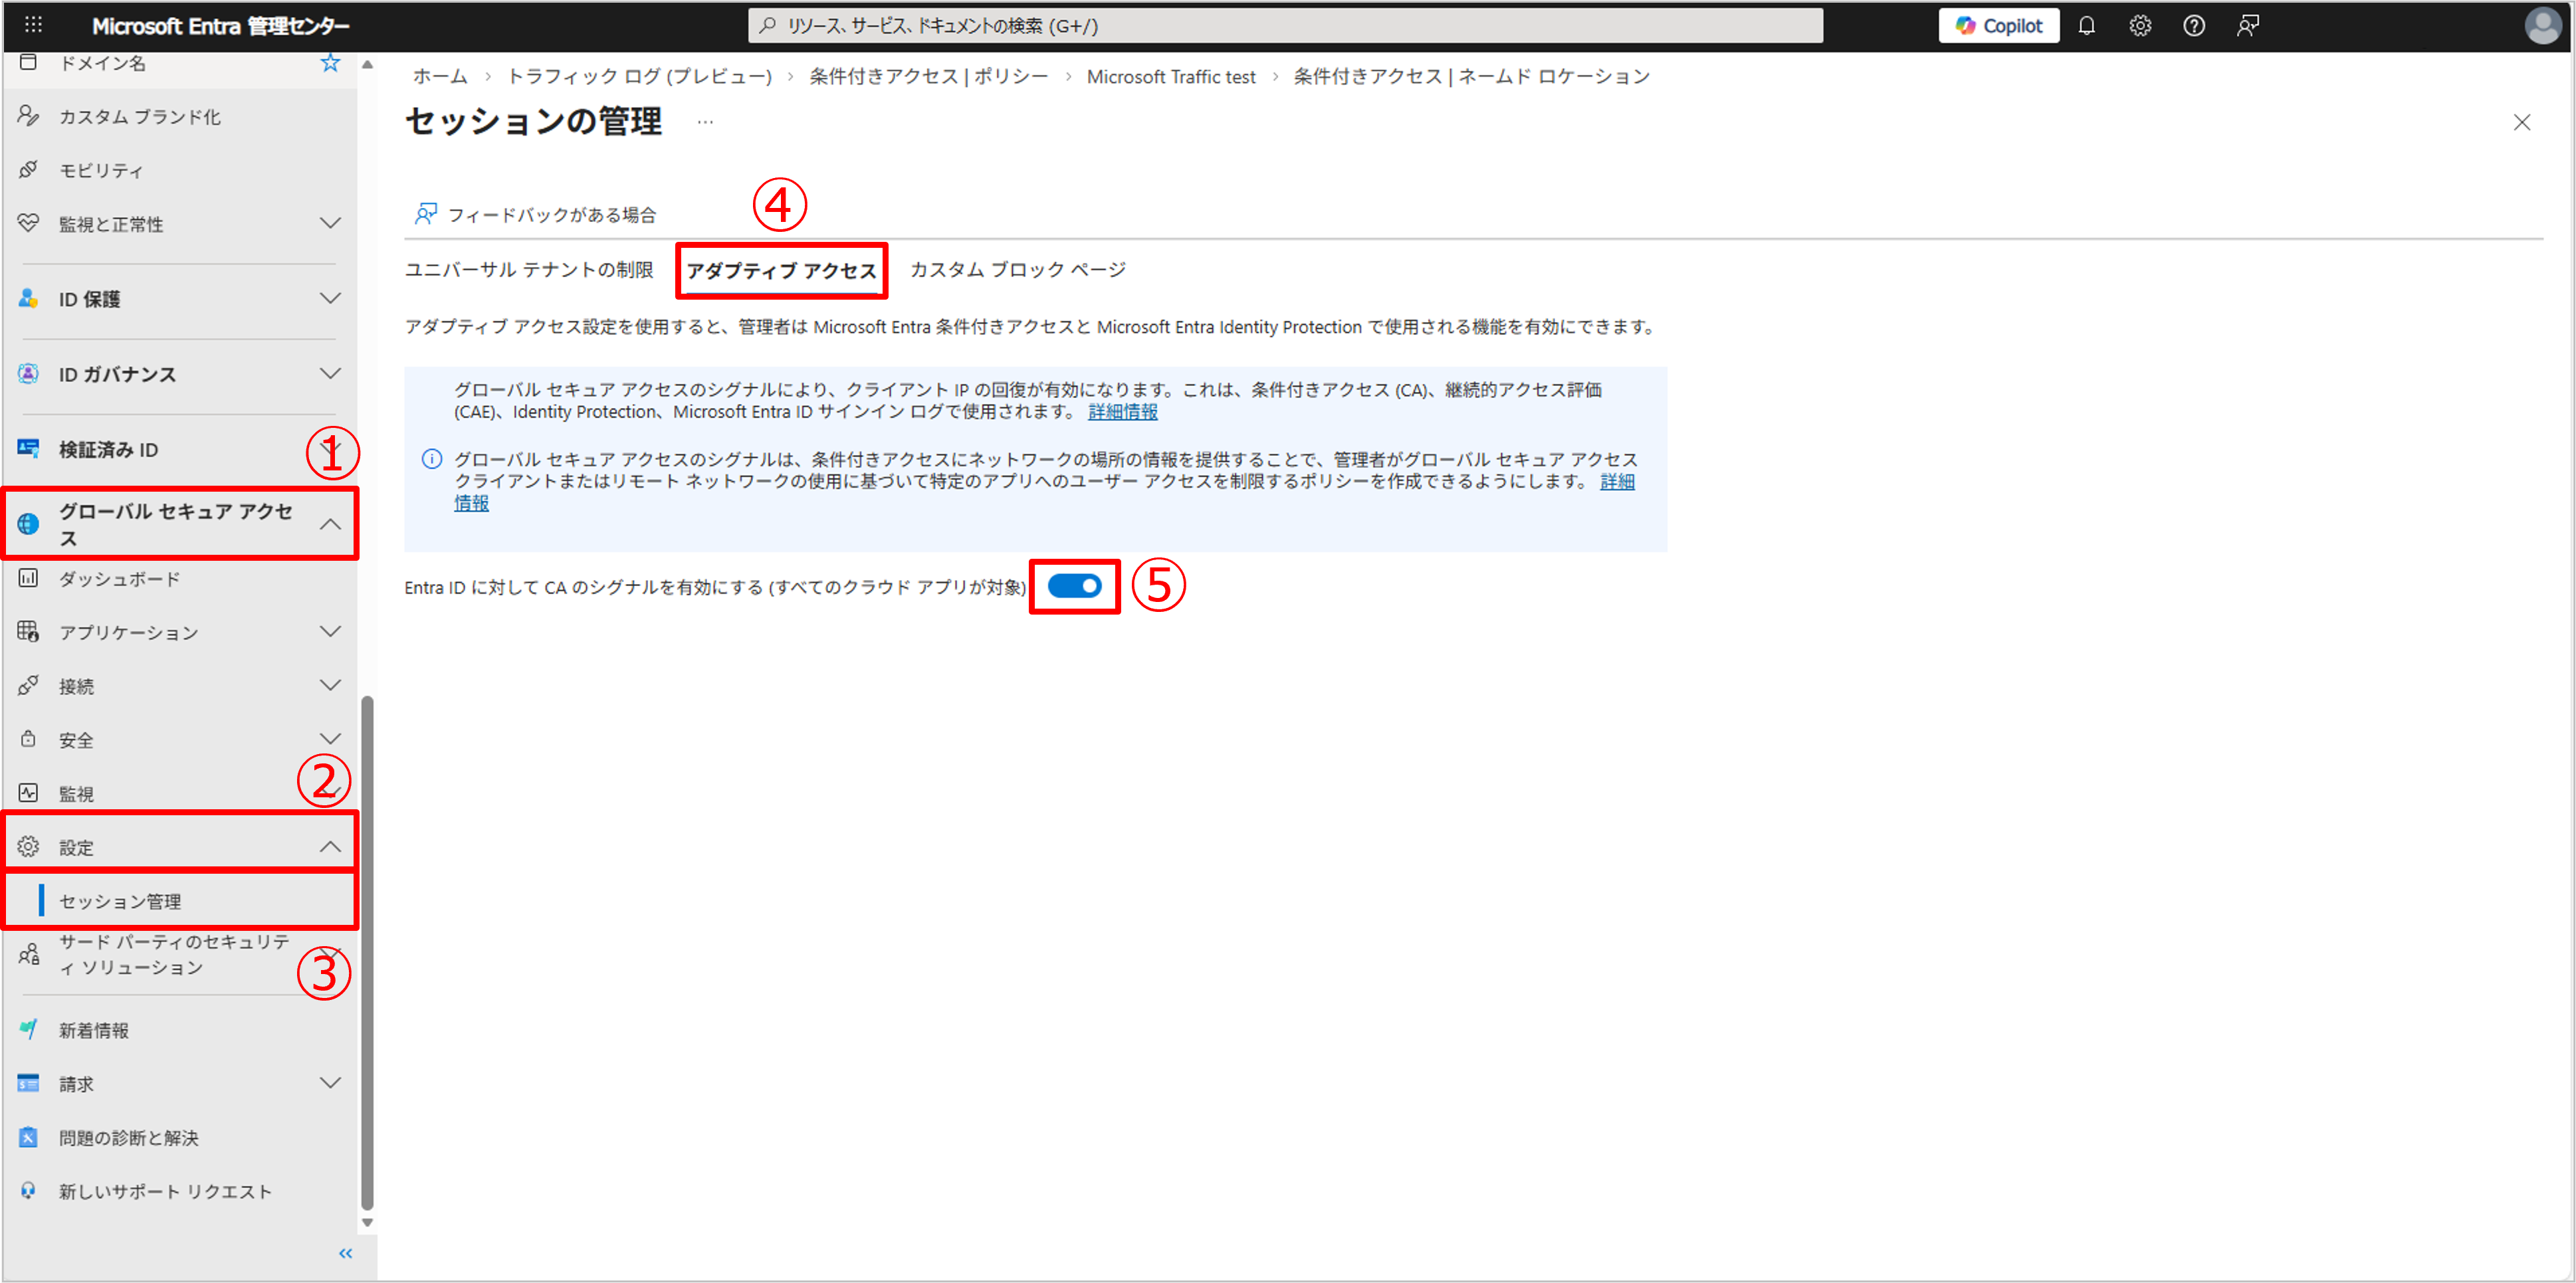
Task: Collapse the 設定 section
Action: coord(330,847)
